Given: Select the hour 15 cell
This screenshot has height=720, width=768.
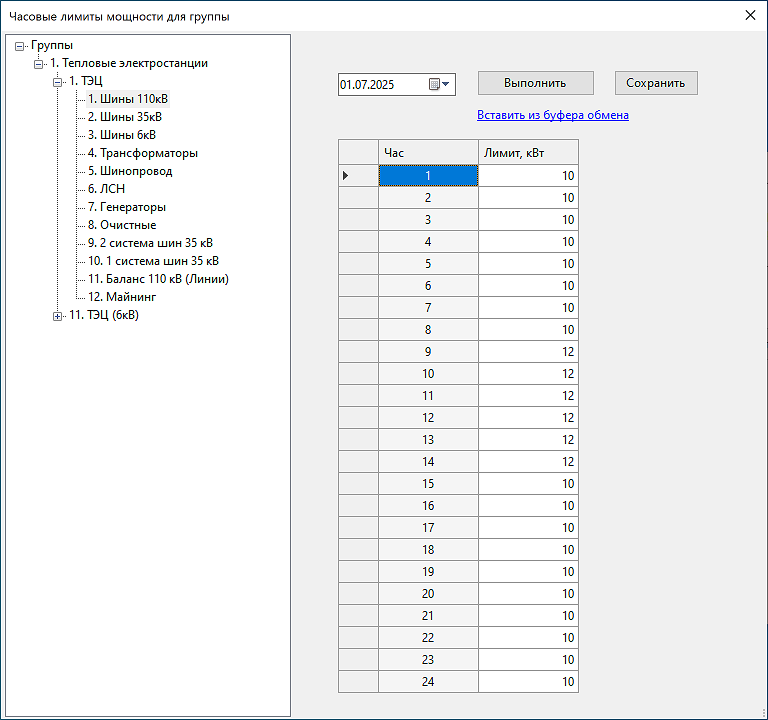Looking at the screenshot, I should point(428,483).
